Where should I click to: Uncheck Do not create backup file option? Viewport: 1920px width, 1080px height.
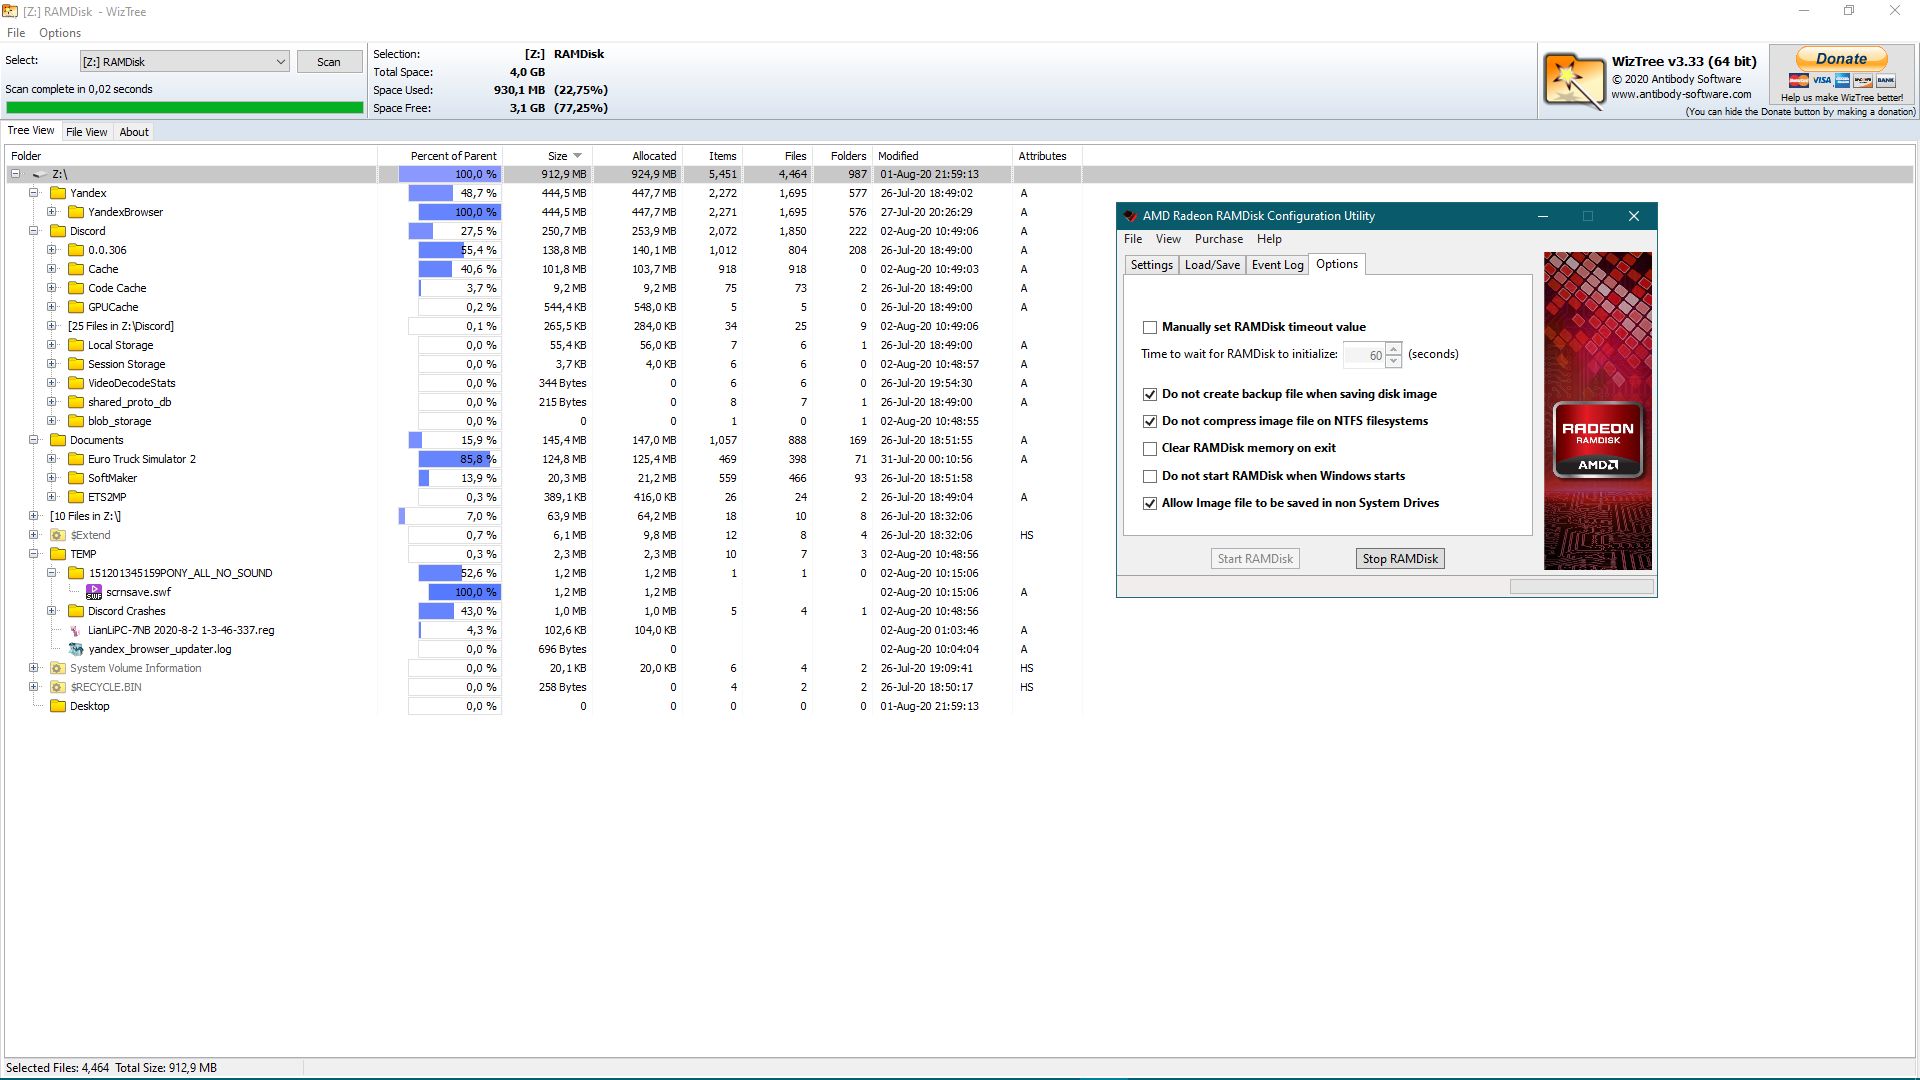coord(1150,395)
